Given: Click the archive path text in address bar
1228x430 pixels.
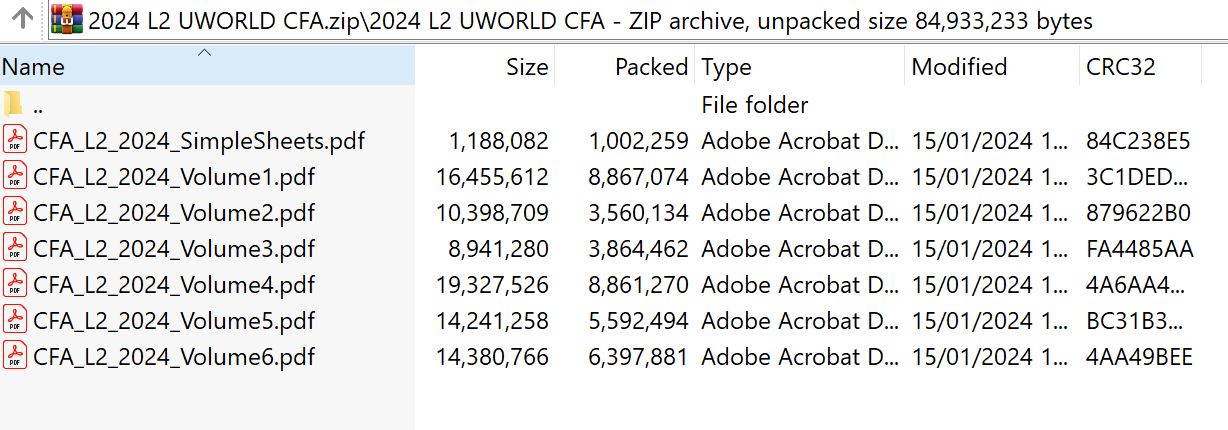Looking at the screenshot, I should point(590,20).
